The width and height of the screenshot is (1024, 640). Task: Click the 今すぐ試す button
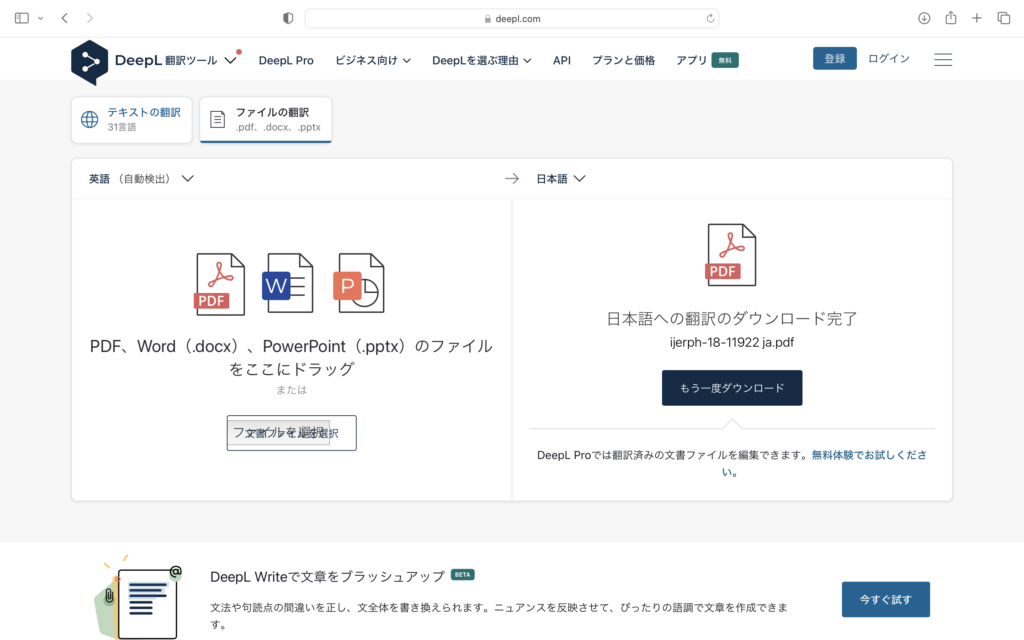click(885, 599)
